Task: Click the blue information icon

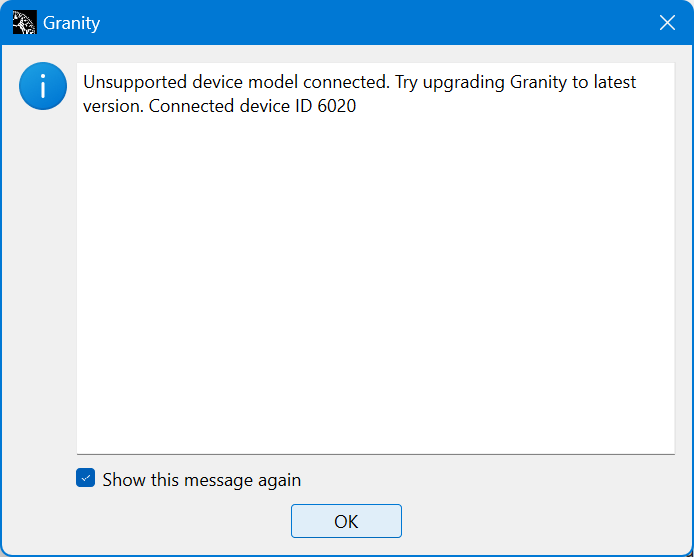Action: (43, 86)
